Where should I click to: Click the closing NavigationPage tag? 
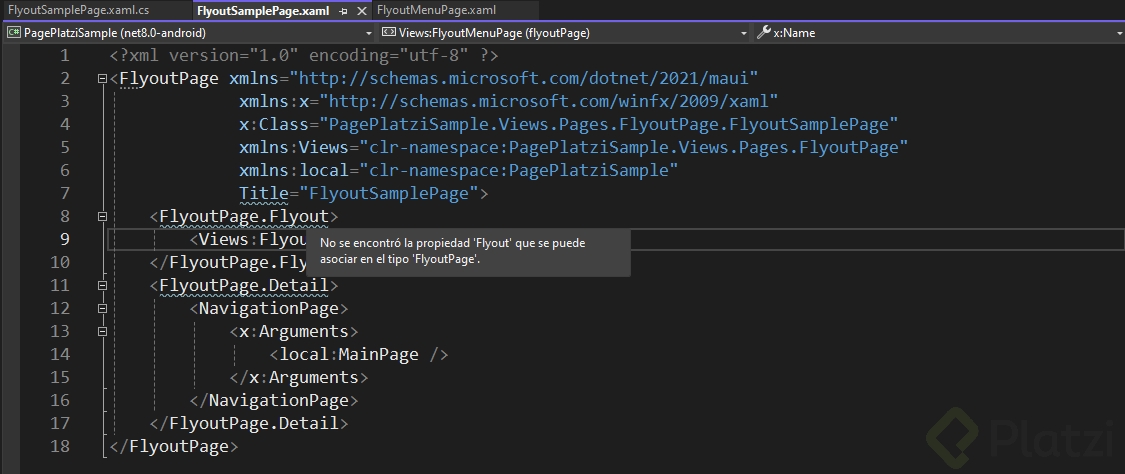(x=274, y=400)
